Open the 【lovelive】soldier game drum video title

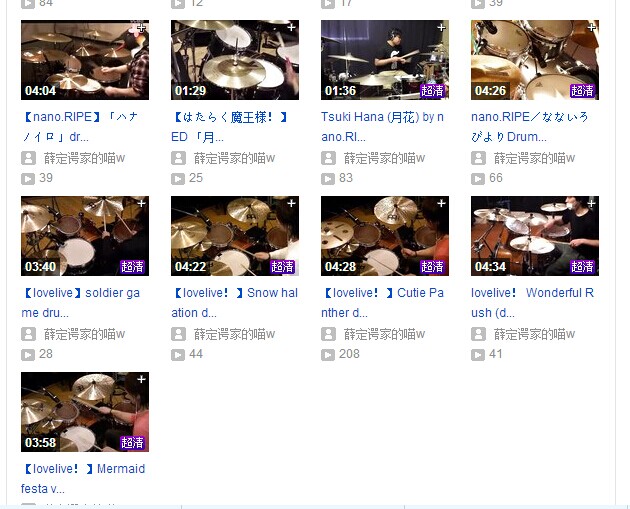[80, 303]
